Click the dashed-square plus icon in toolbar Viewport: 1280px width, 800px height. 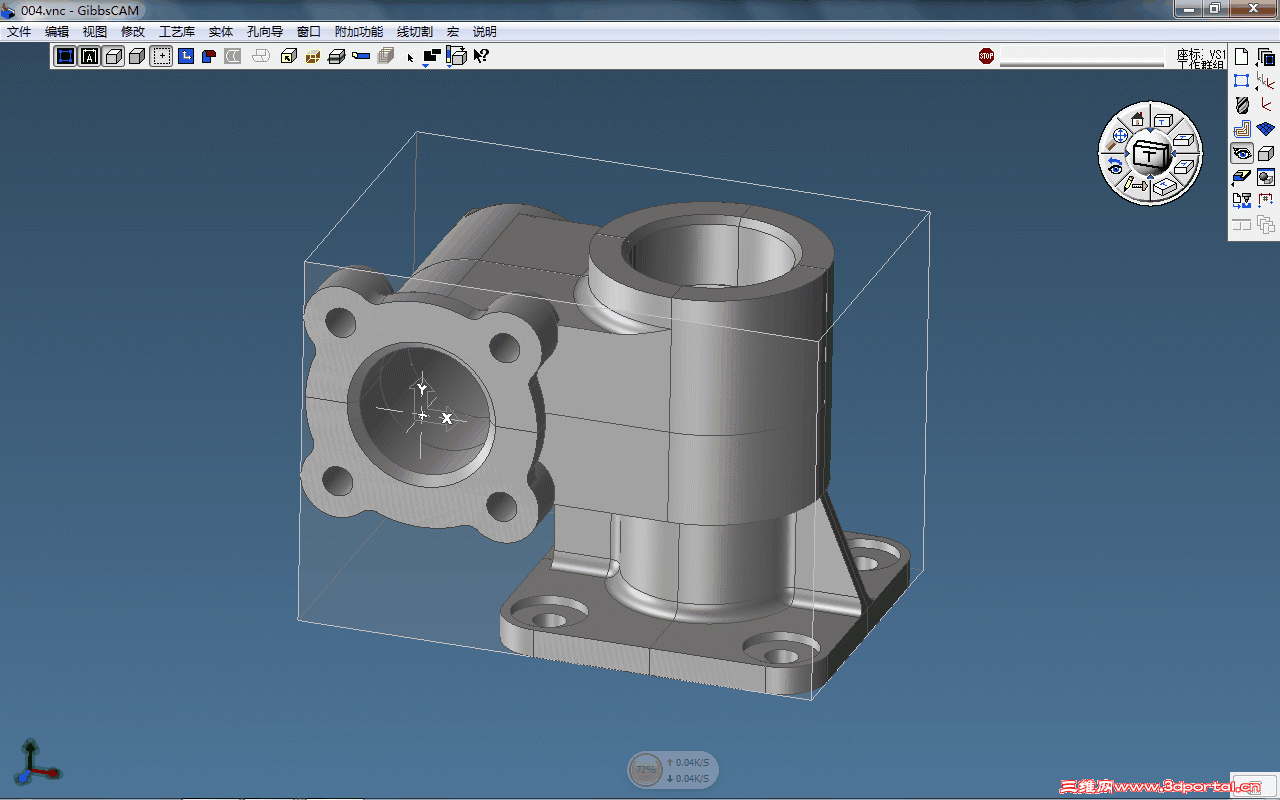coord(161,56)
